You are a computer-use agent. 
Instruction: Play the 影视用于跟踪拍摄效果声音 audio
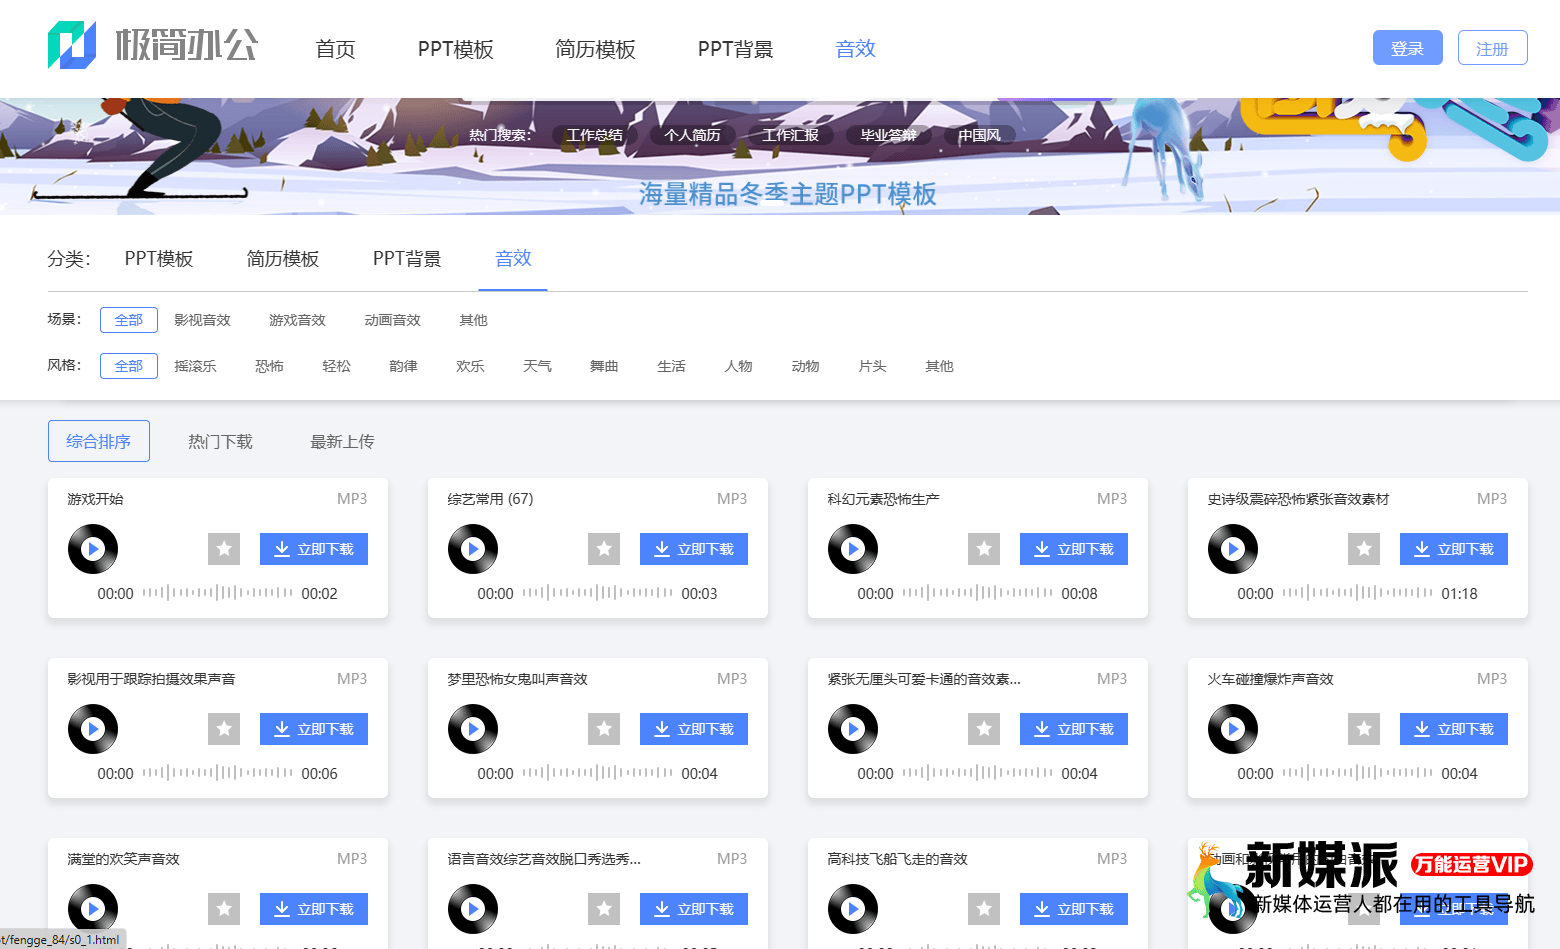93,729
